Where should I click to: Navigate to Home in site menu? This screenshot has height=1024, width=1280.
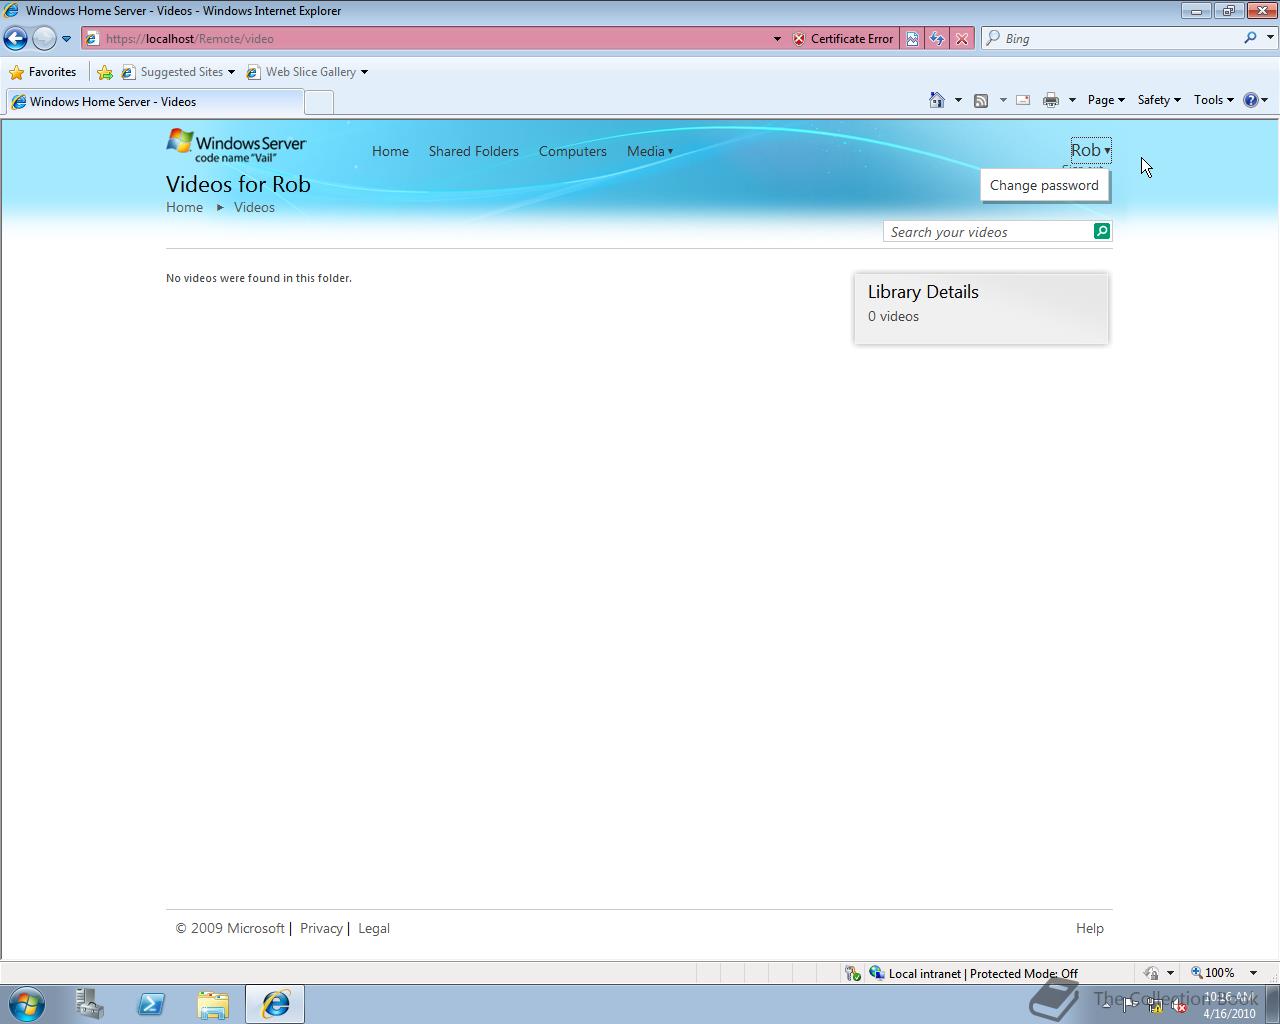[x=390, y=151]
